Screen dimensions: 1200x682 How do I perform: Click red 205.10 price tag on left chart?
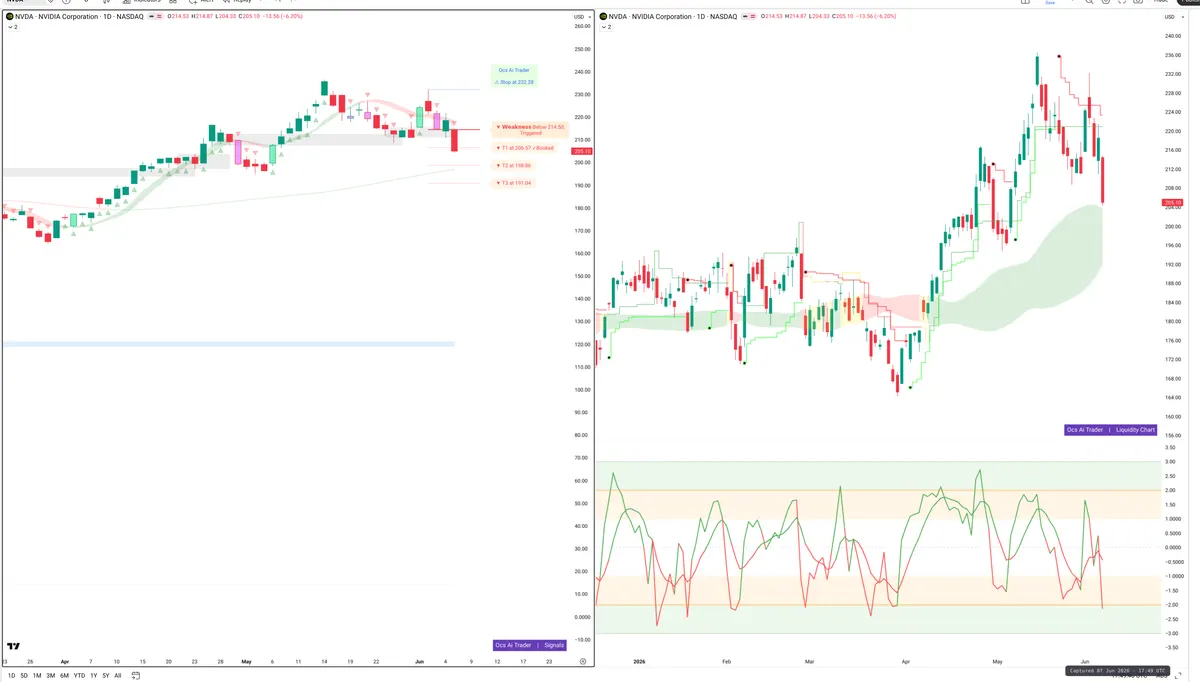(x=581, y=151)
